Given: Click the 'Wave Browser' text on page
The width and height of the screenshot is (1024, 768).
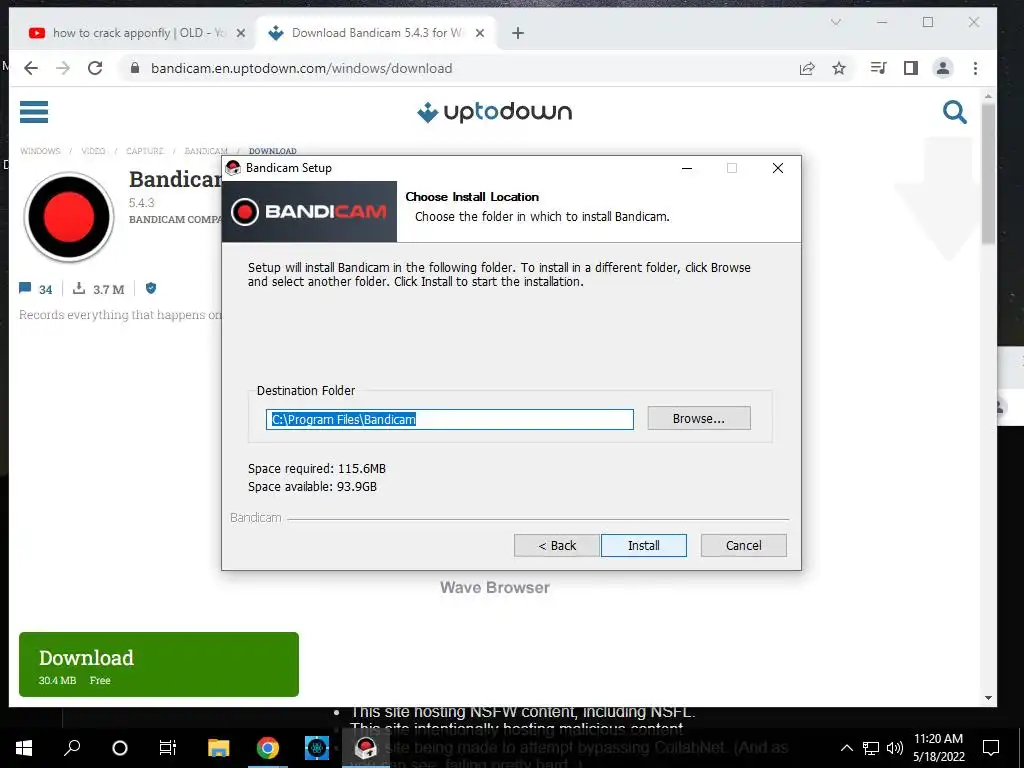Looking at the screenshot, I should point(495,587).
